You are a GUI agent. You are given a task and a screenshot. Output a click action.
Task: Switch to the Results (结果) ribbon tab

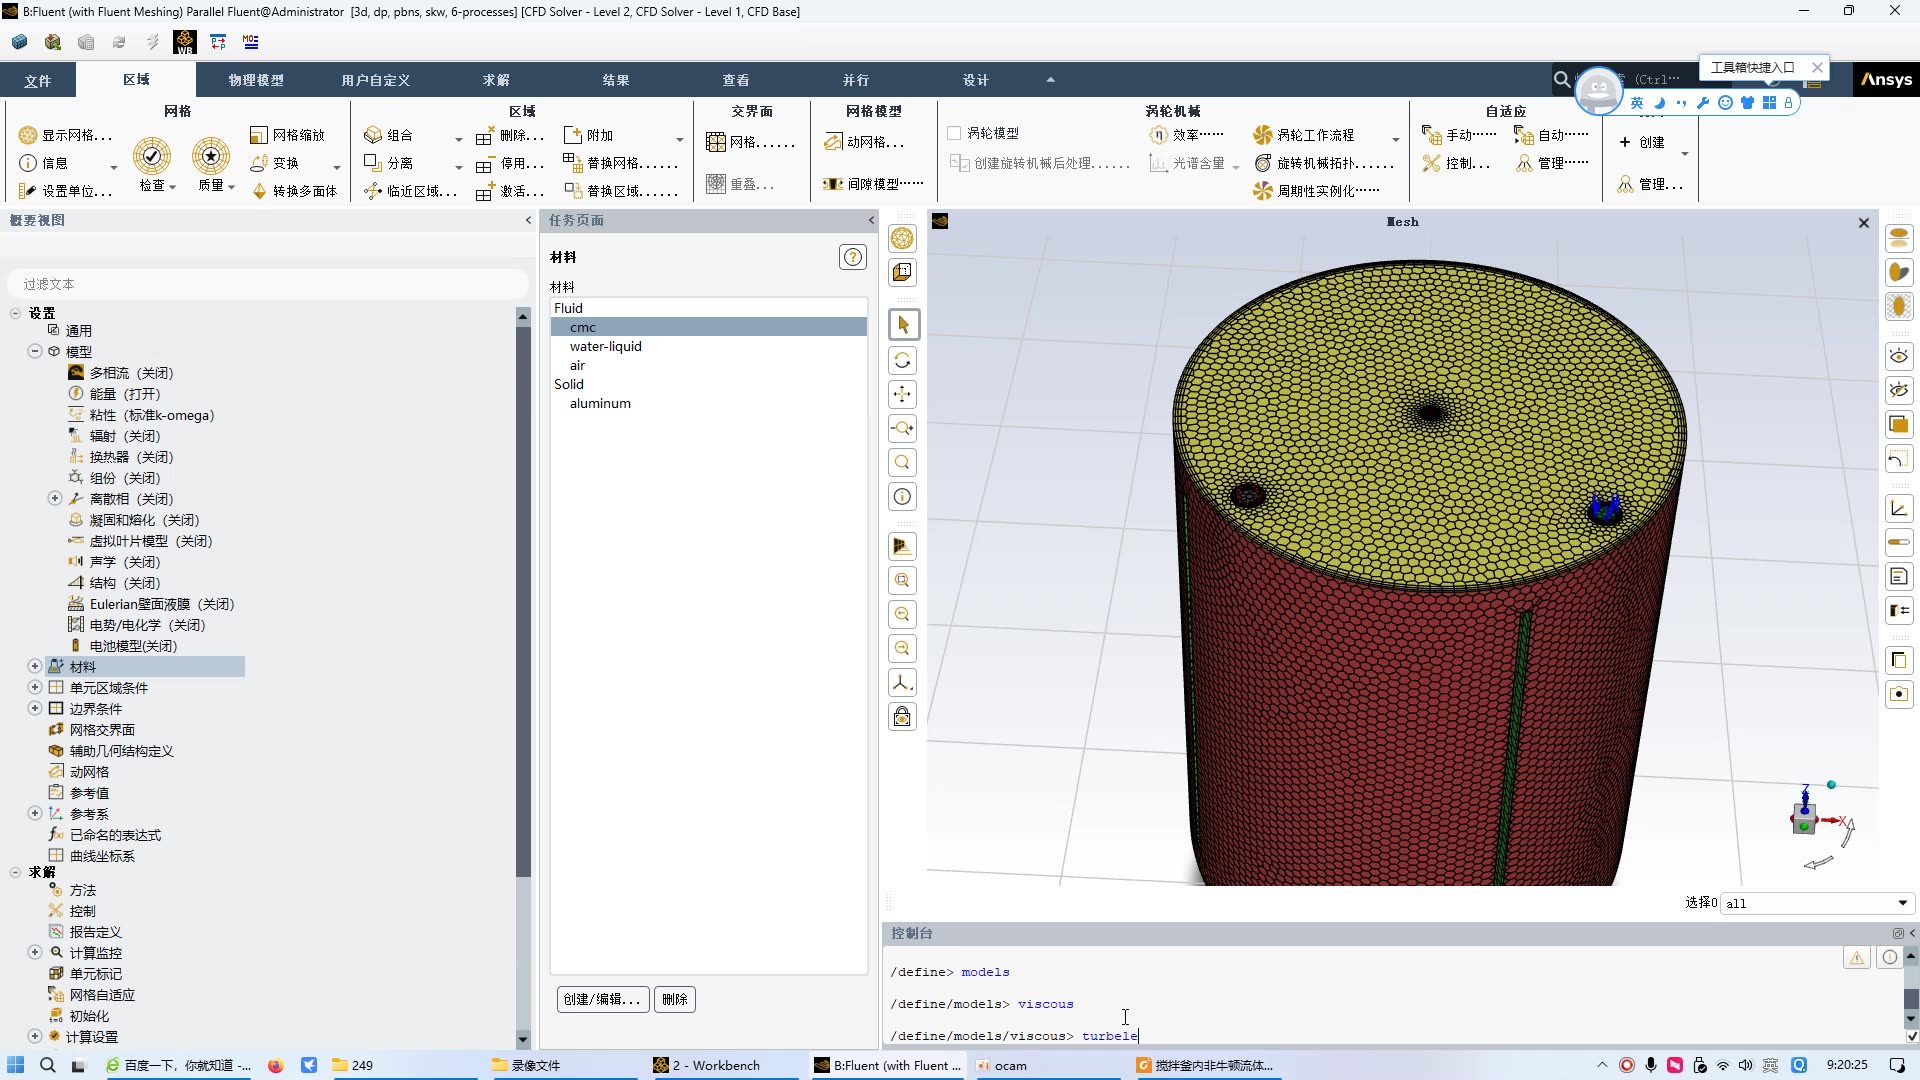(x=616, y=80)
